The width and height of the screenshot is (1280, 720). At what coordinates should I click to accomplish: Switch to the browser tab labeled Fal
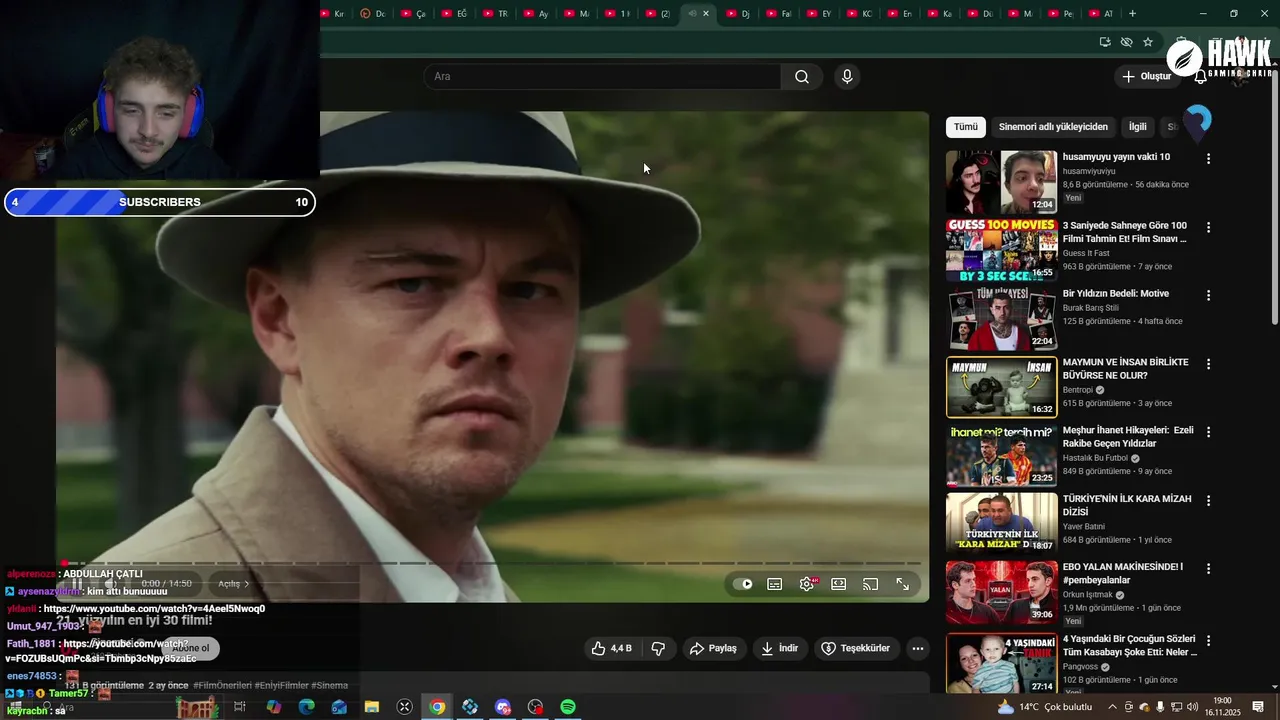tap(779, 13)
